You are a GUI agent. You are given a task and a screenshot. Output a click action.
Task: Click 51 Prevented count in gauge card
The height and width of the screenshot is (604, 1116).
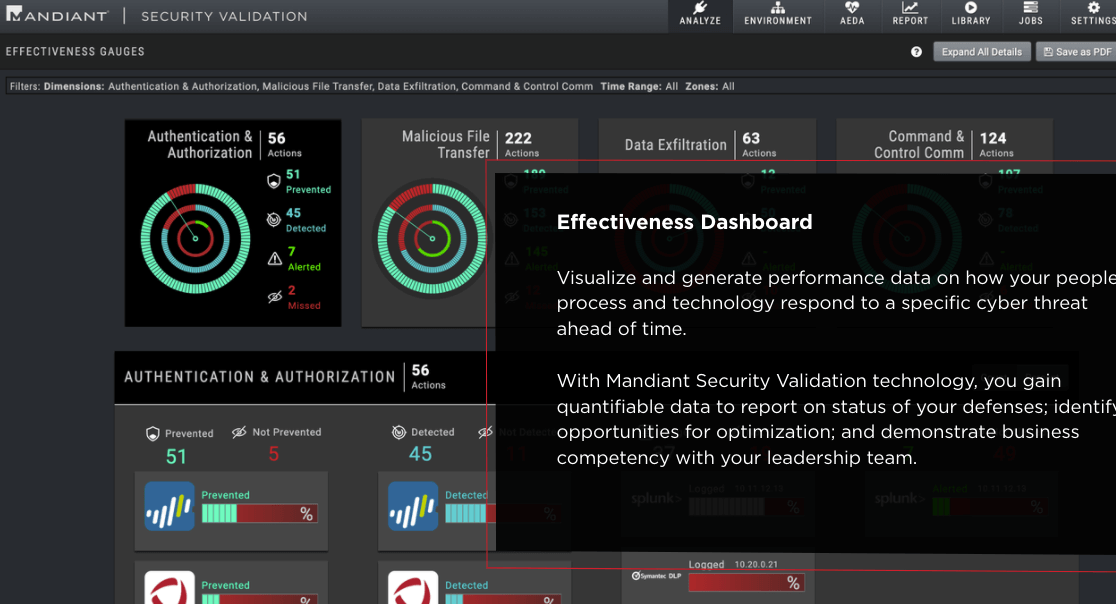click(x=308, y=181)
